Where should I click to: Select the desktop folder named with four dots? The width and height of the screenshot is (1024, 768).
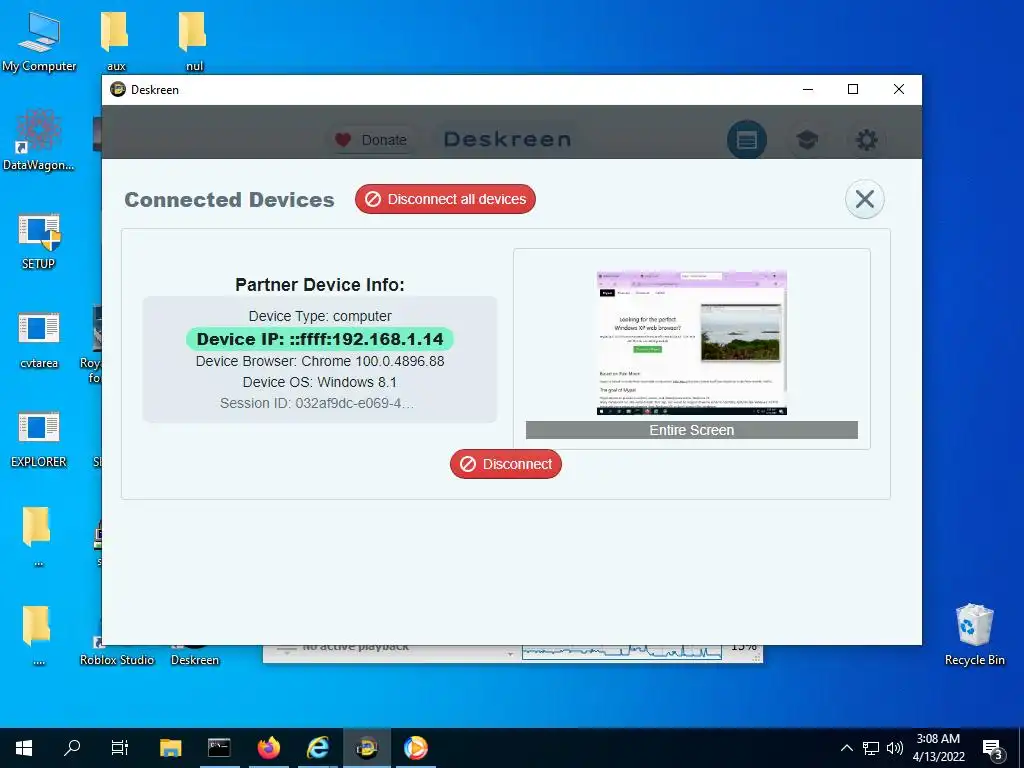(38, 635)
